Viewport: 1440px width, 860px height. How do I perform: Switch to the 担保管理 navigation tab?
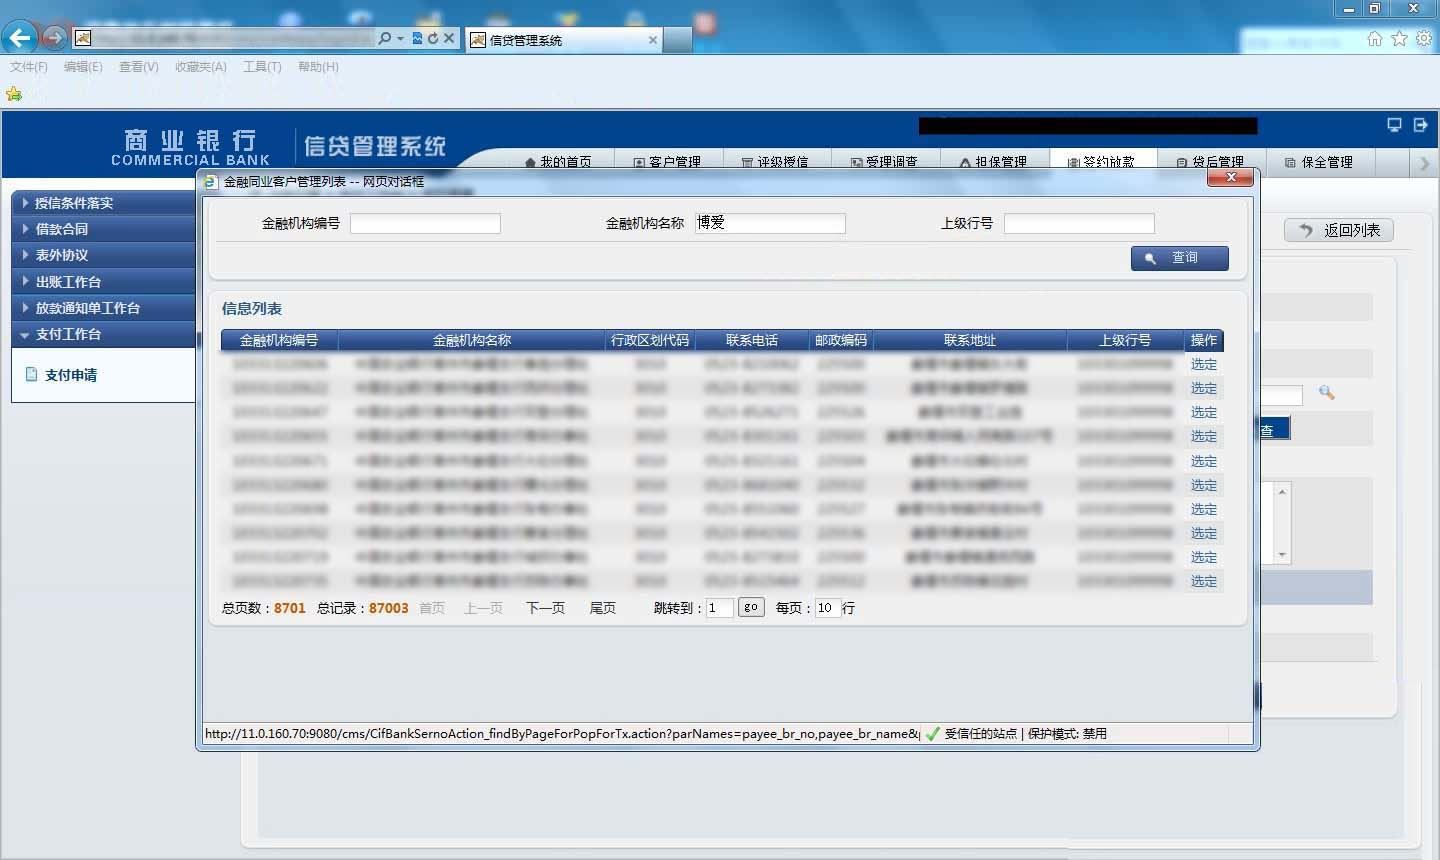(993, 162)
